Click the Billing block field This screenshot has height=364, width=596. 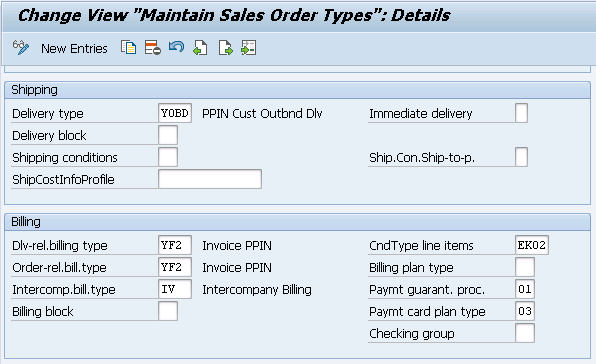(168, 311)
